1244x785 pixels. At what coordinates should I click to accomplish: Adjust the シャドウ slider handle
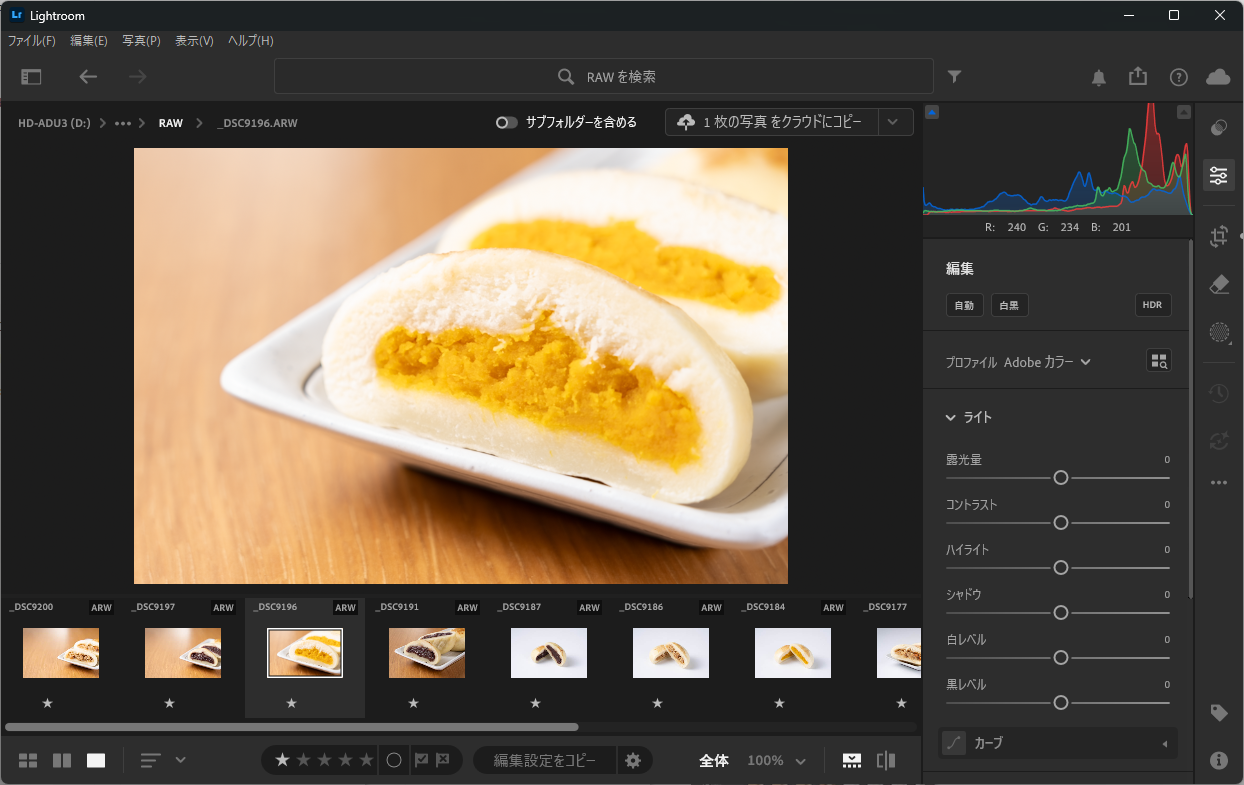1061,613
